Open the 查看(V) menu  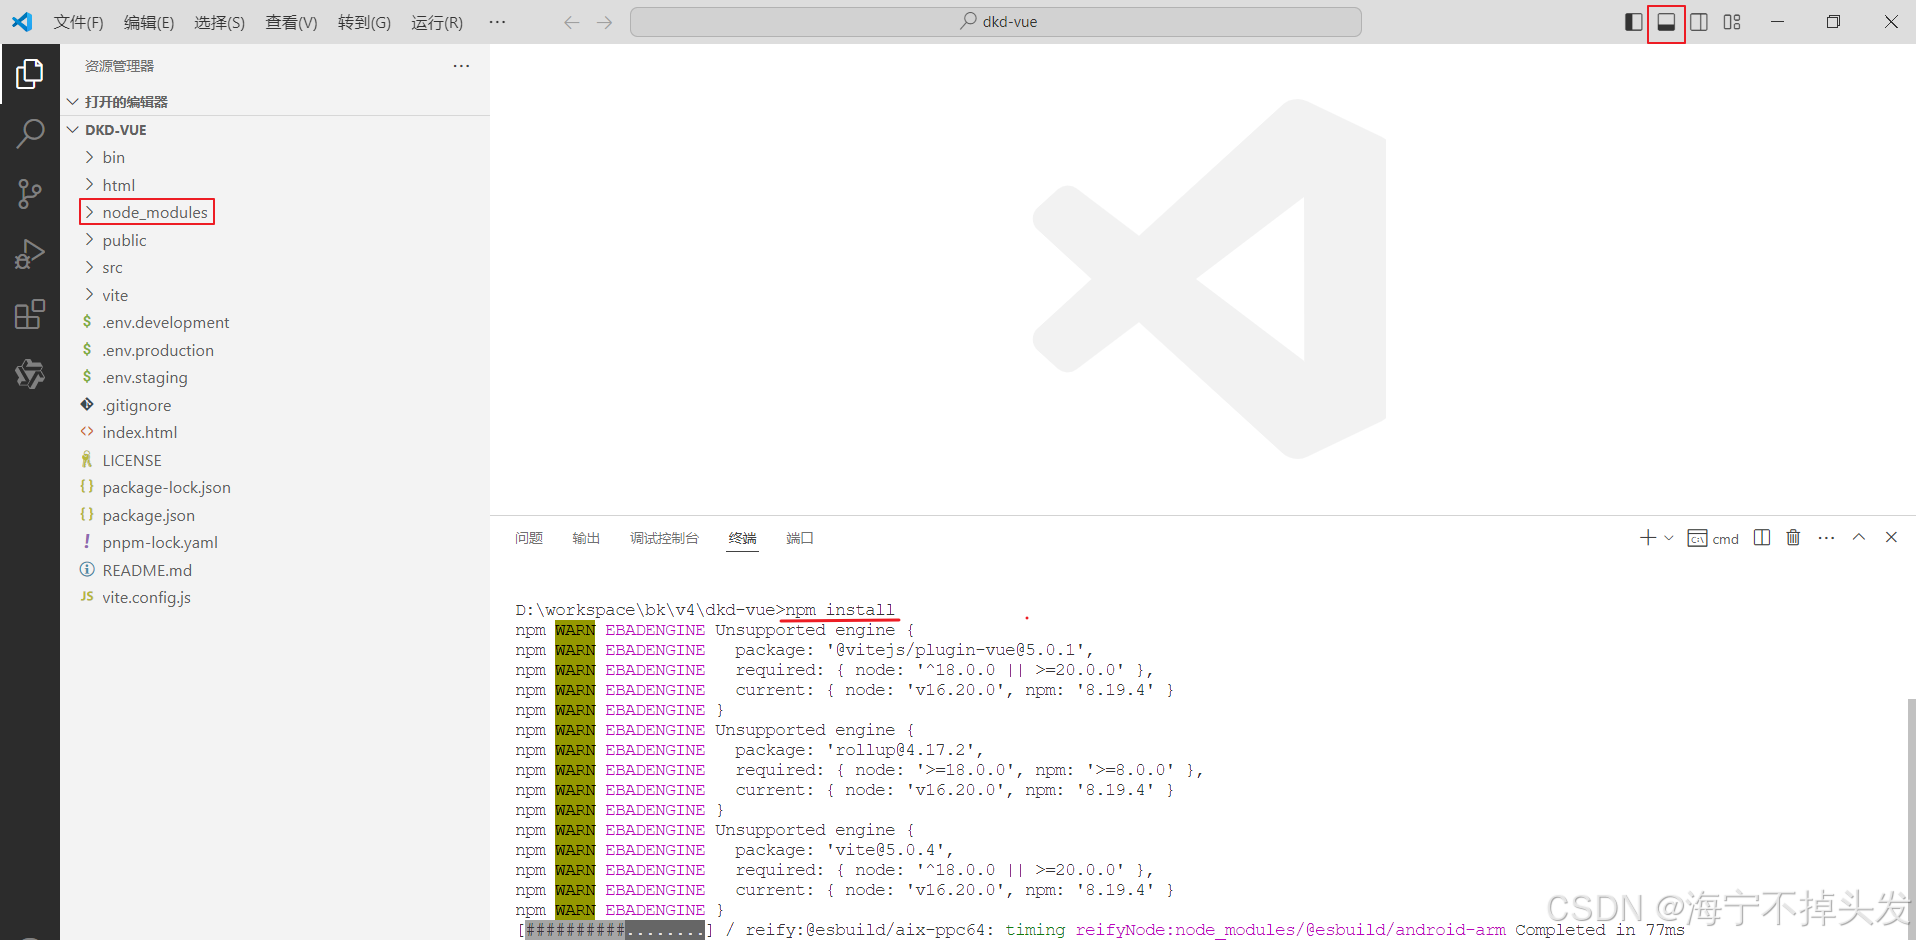(291, 22)
